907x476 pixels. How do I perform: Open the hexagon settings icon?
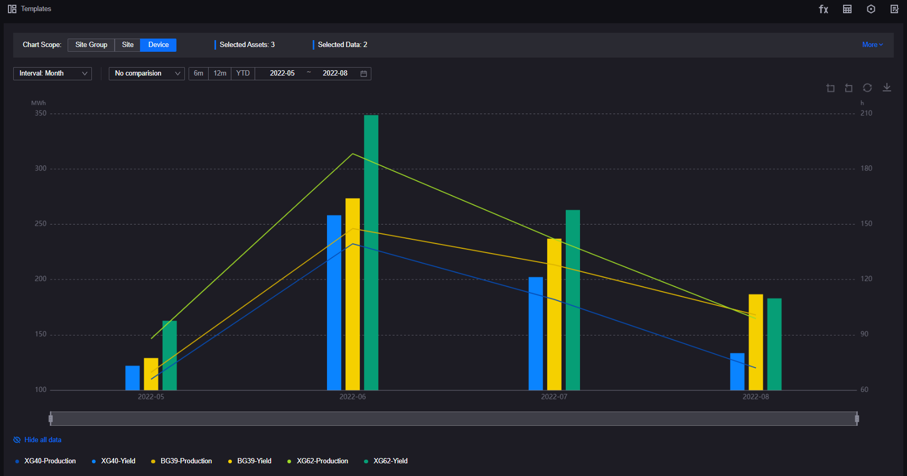[871, 9]
